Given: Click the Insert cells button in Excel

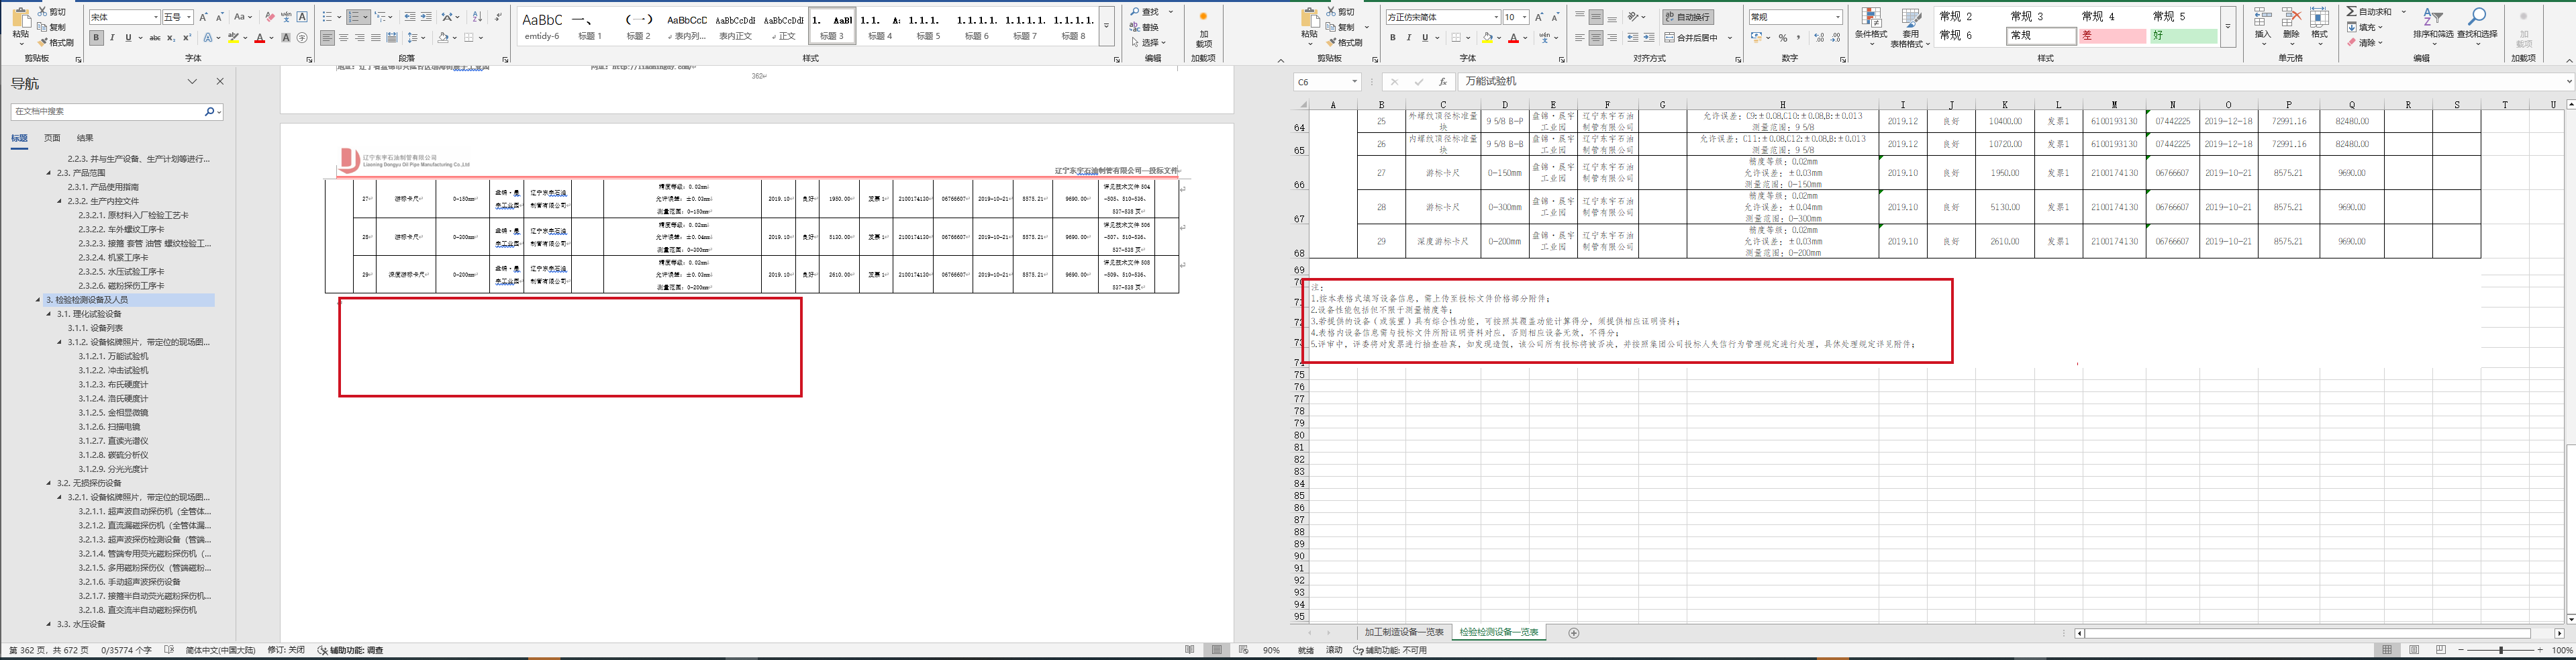Looking at the screenshot, I should [2263, 27].
